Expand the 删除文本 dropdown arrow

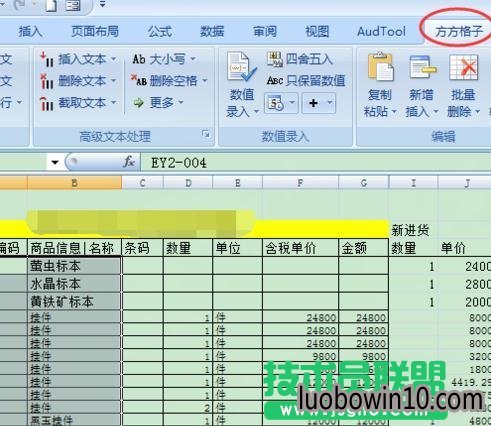pos(114,81)
